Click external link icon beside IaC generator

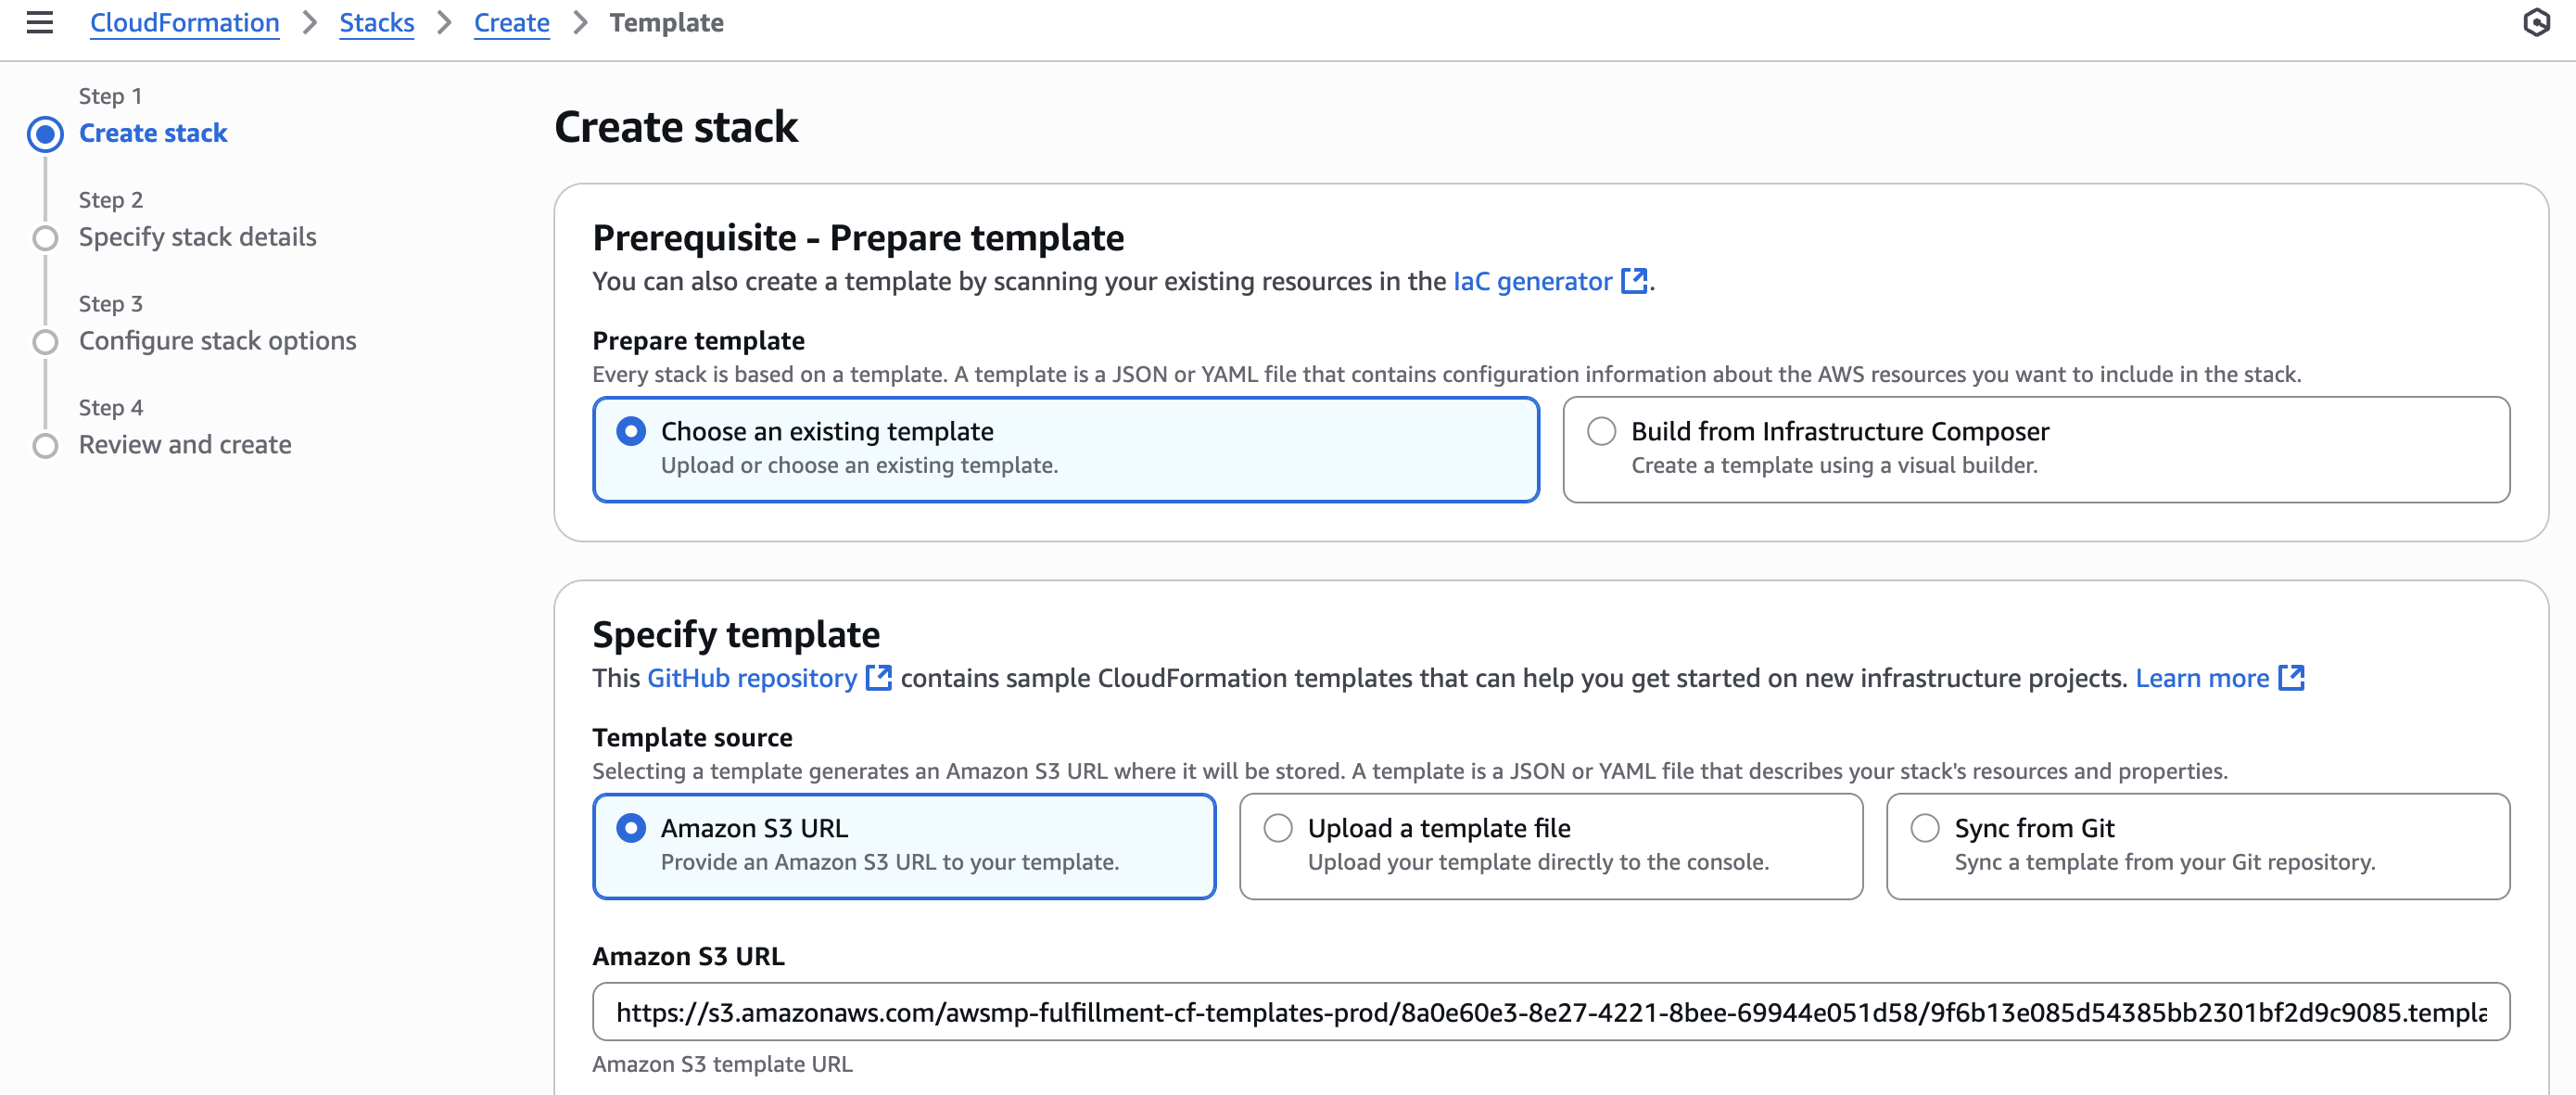click(1633, 281)
